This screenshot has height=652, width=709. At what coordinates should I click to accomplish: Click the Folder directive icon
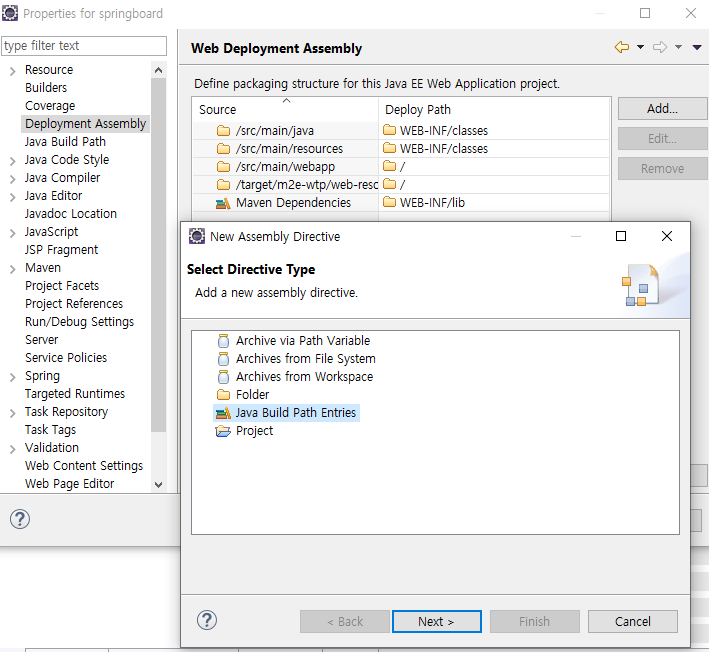(223, 395)
